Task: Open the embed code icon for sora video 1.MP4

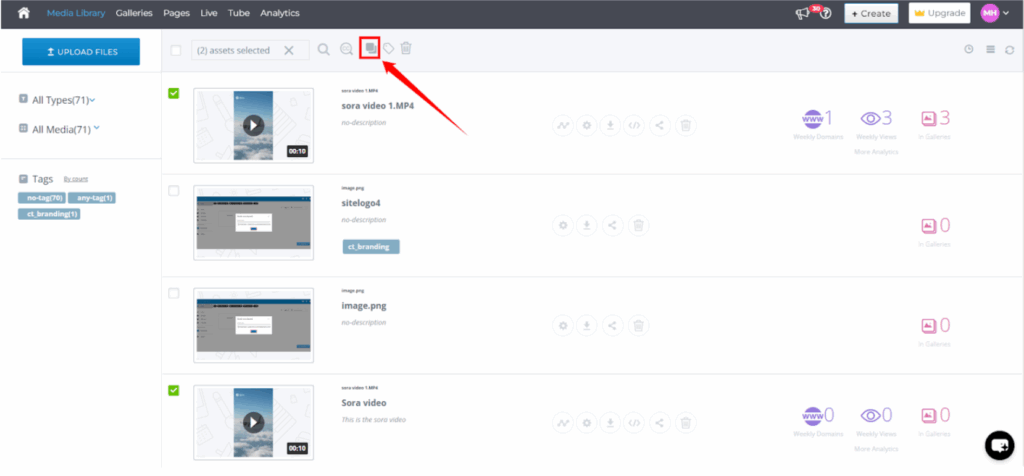Action: [x=634, y=125]
